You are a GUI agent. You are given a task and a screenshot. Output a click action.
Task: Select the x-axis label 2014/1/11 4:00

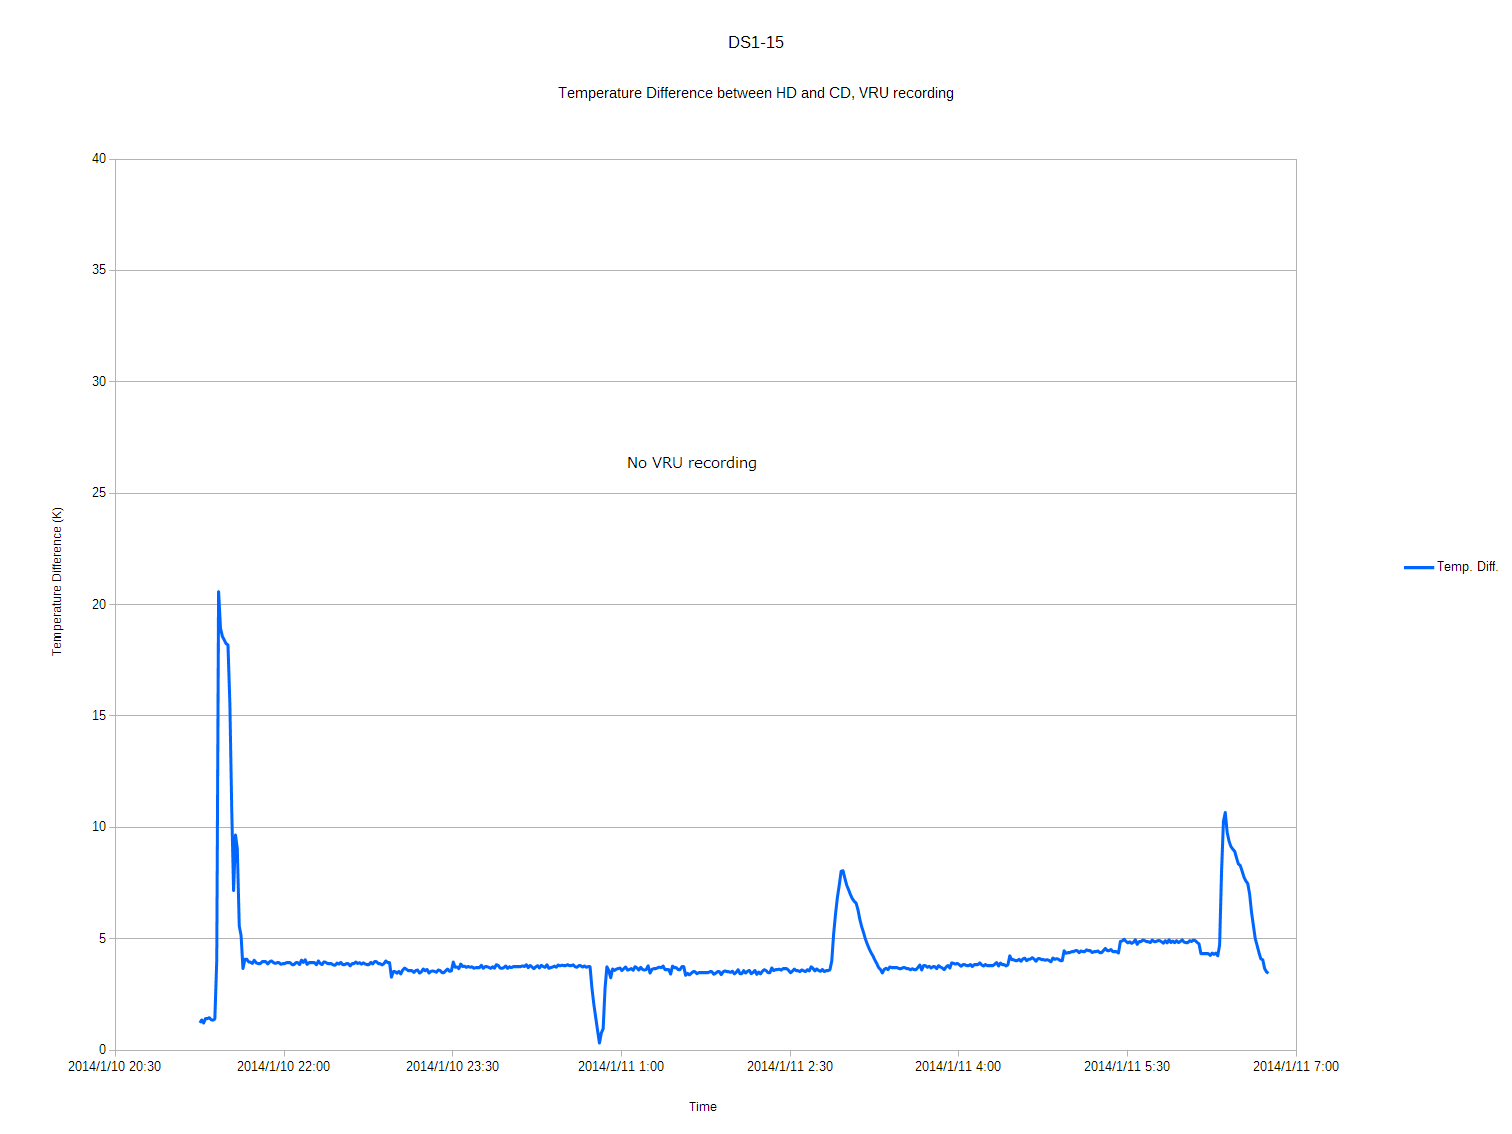click(957, 1066)
